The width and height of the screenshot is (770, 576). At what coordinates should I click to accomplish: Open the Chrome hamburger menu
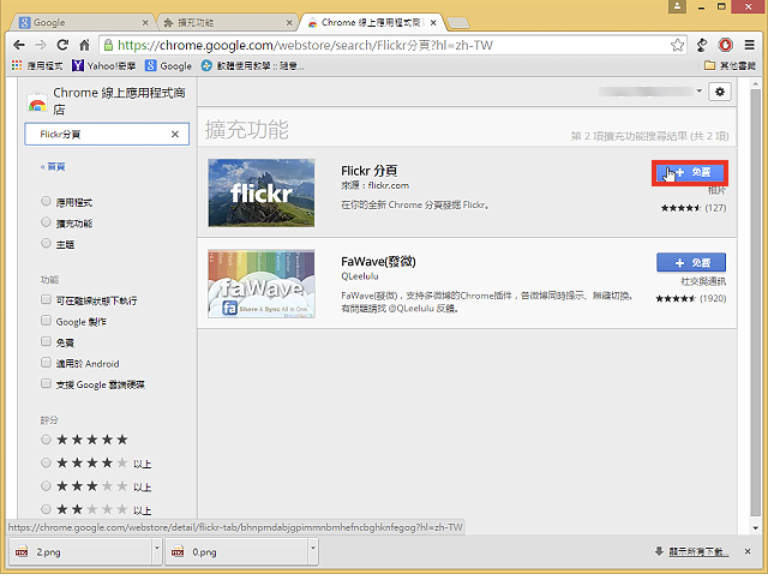click(749, 45)
